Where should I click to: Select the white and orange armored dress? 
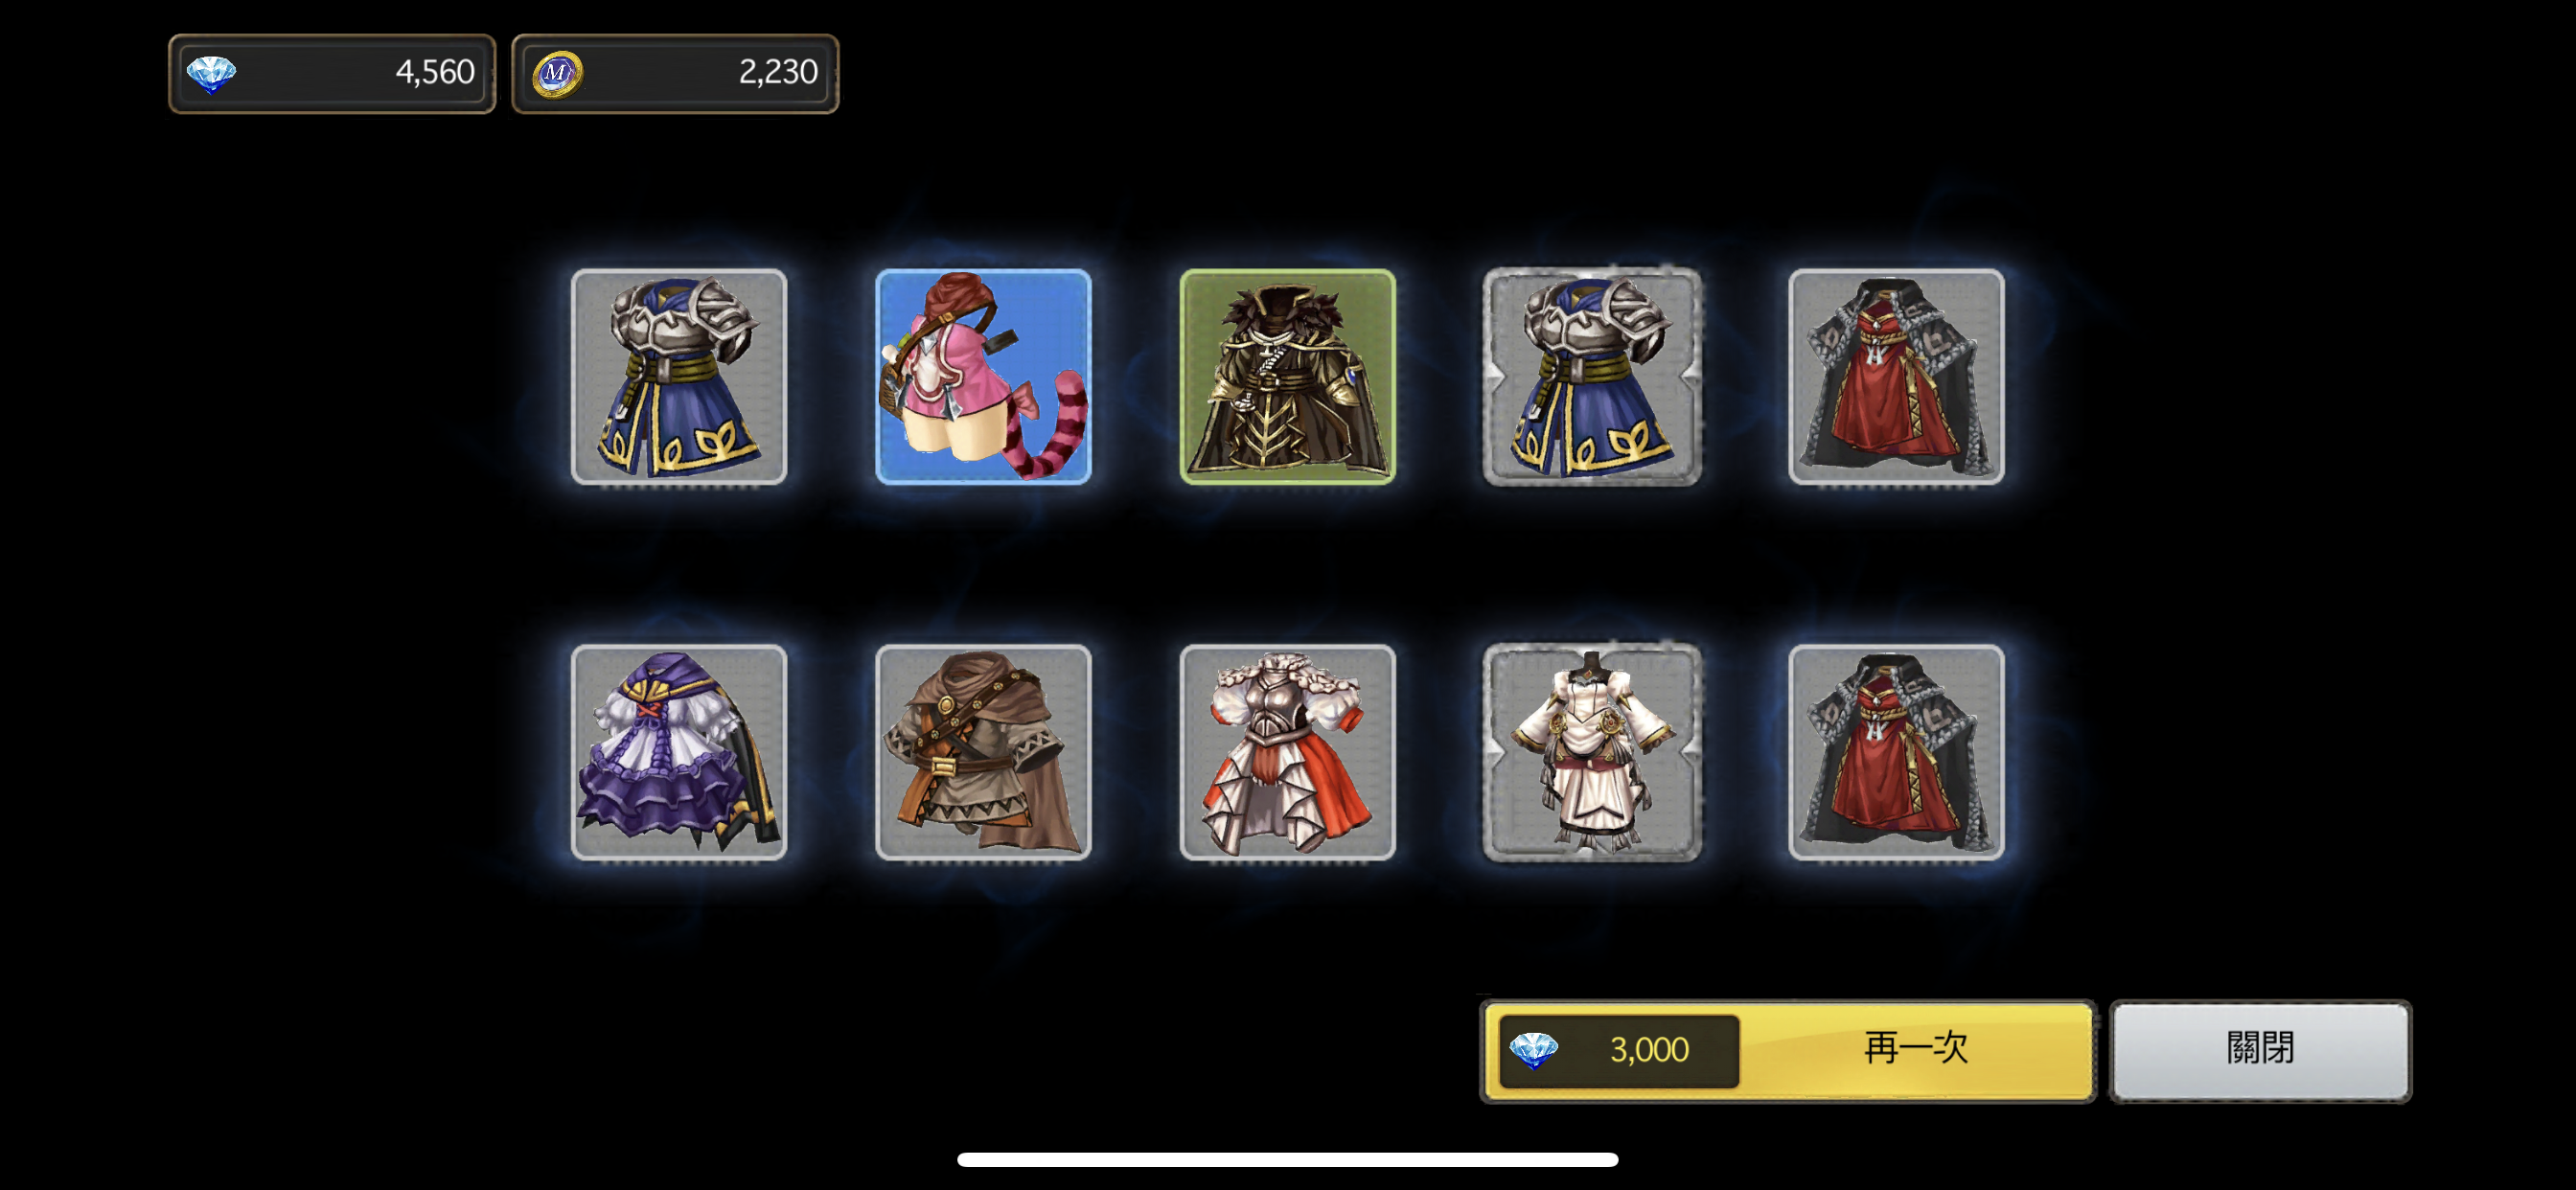point(1287,752)
